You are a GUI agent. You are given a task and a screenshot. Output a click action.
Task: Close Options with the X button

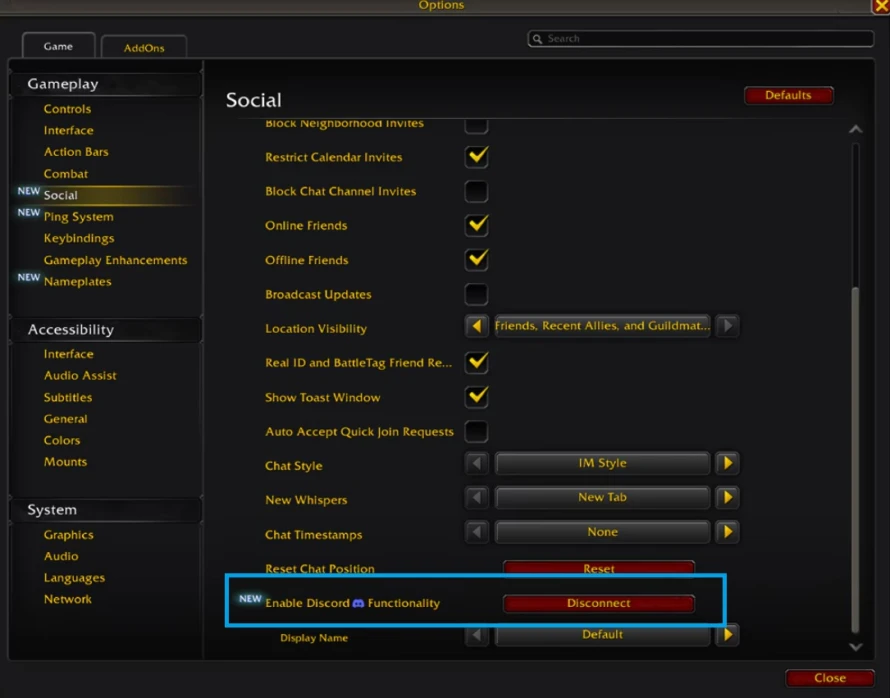(881, 6)
